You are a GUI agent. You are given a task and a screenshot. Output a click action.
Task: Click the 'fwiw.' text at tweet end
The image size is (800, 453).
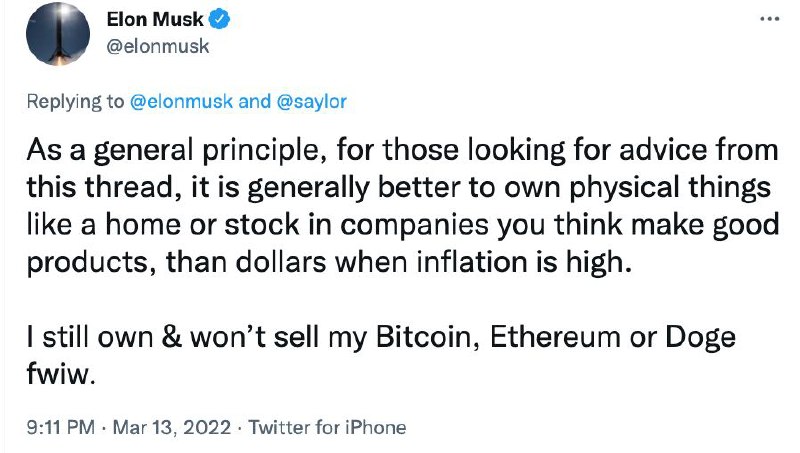[x=61, y=374]
